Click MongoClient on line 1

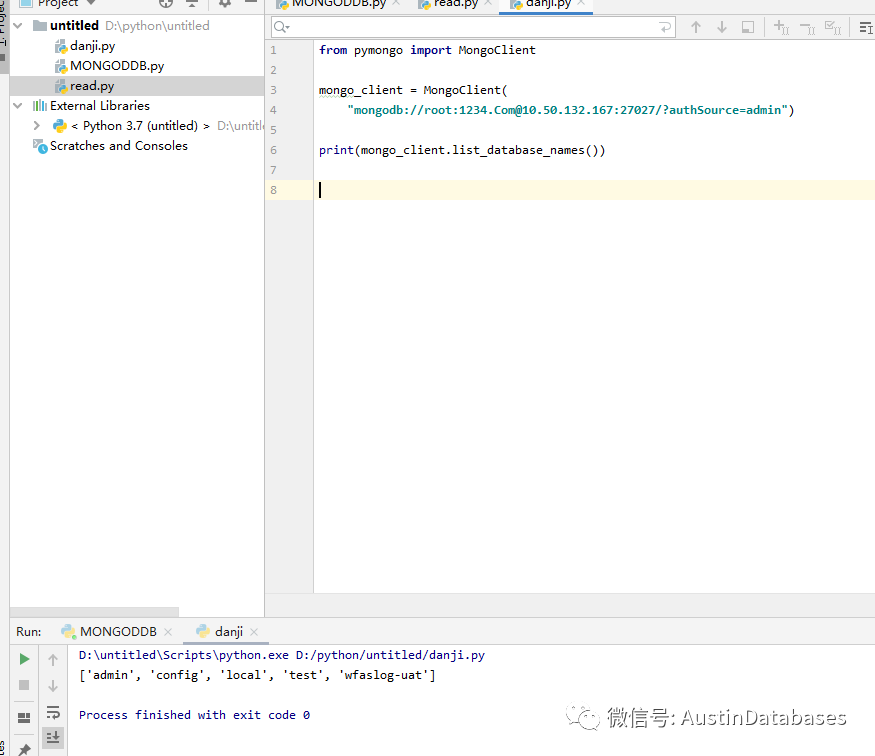pos(497,50)
